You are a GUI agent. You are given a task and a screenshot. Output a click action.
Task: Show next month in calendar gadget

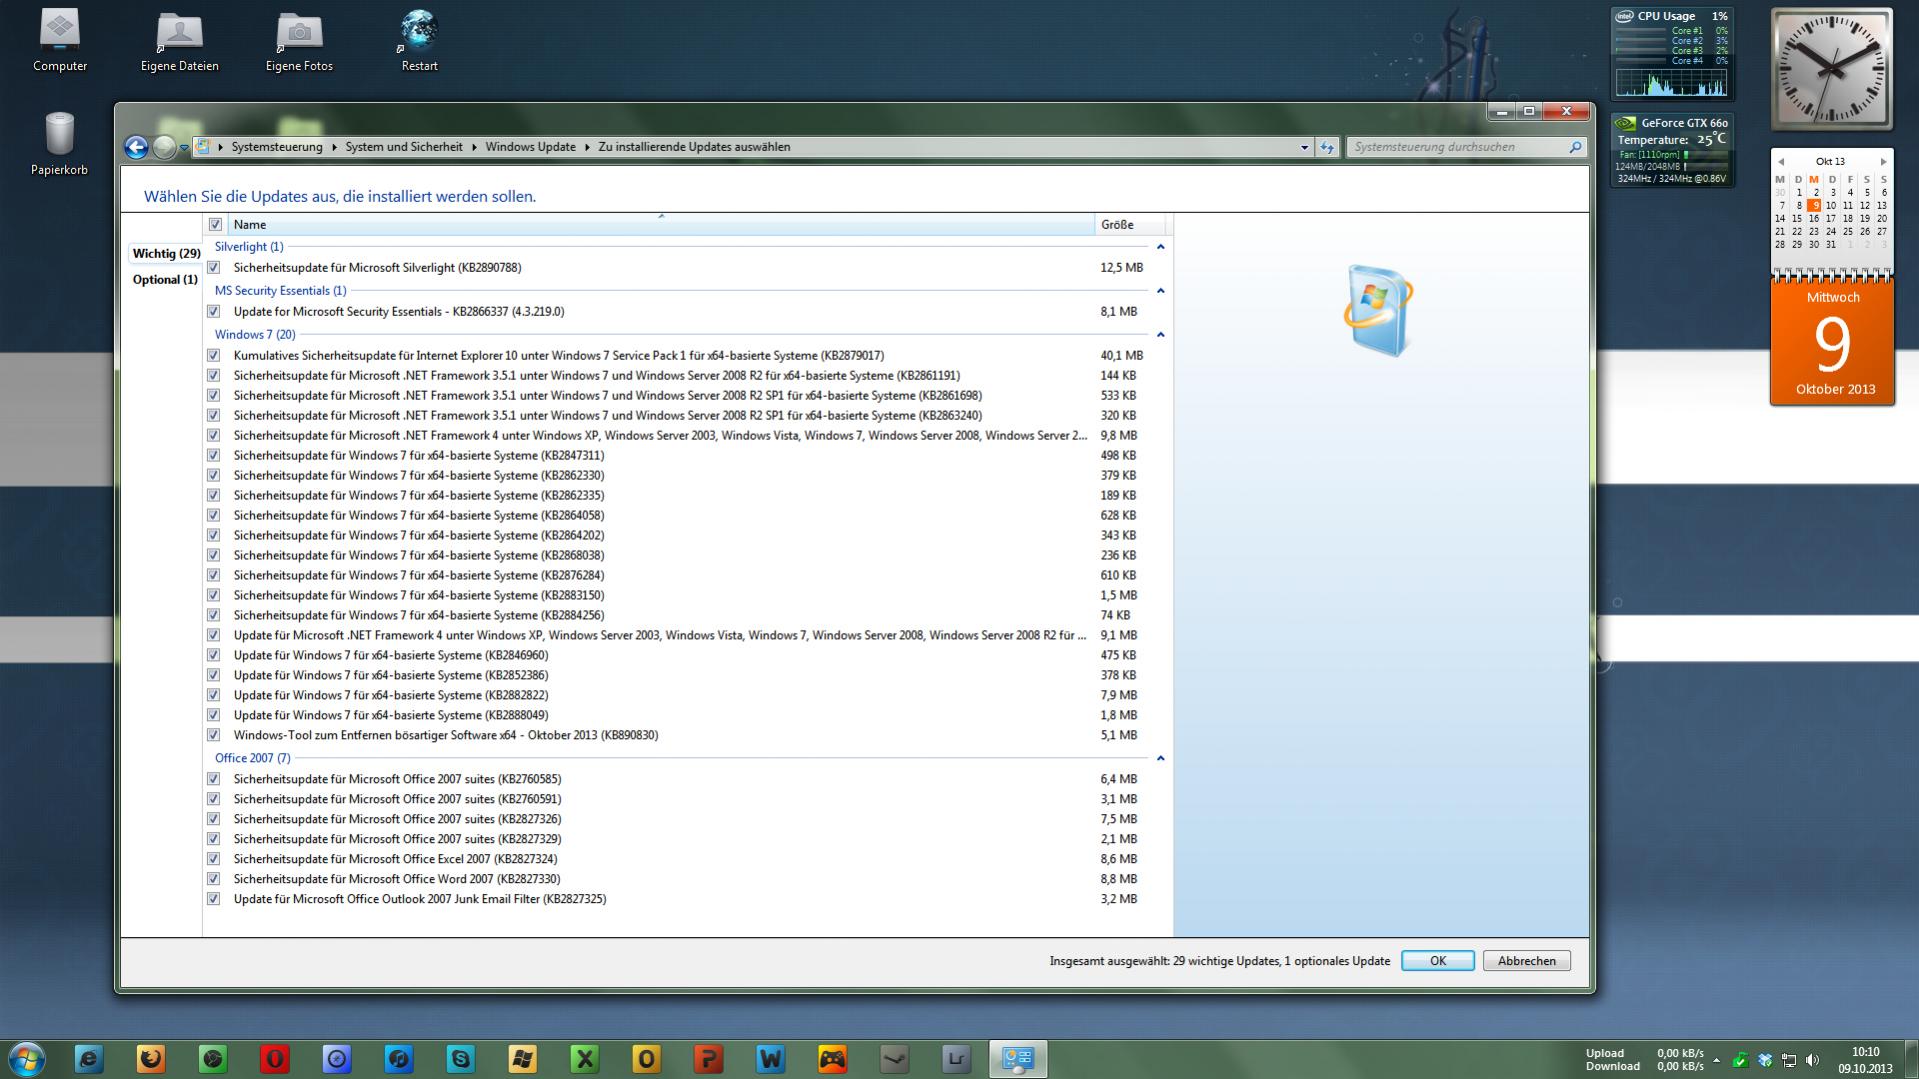click(x=1883, y=162)
